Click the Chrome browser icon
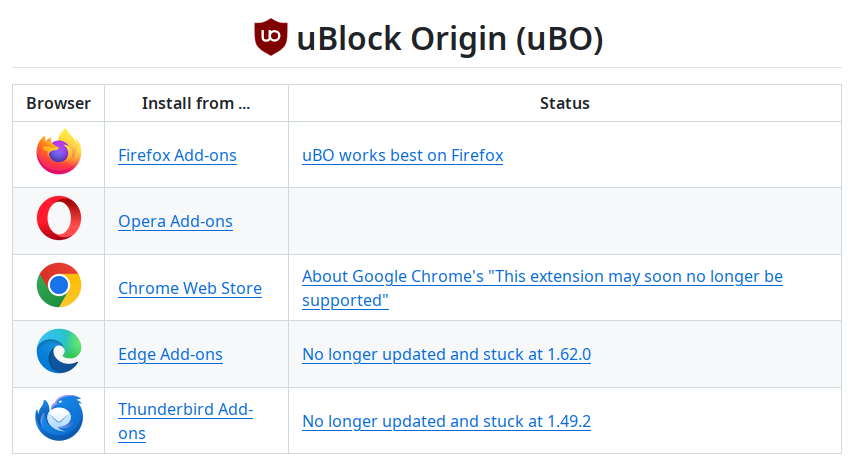 point(59,285)
